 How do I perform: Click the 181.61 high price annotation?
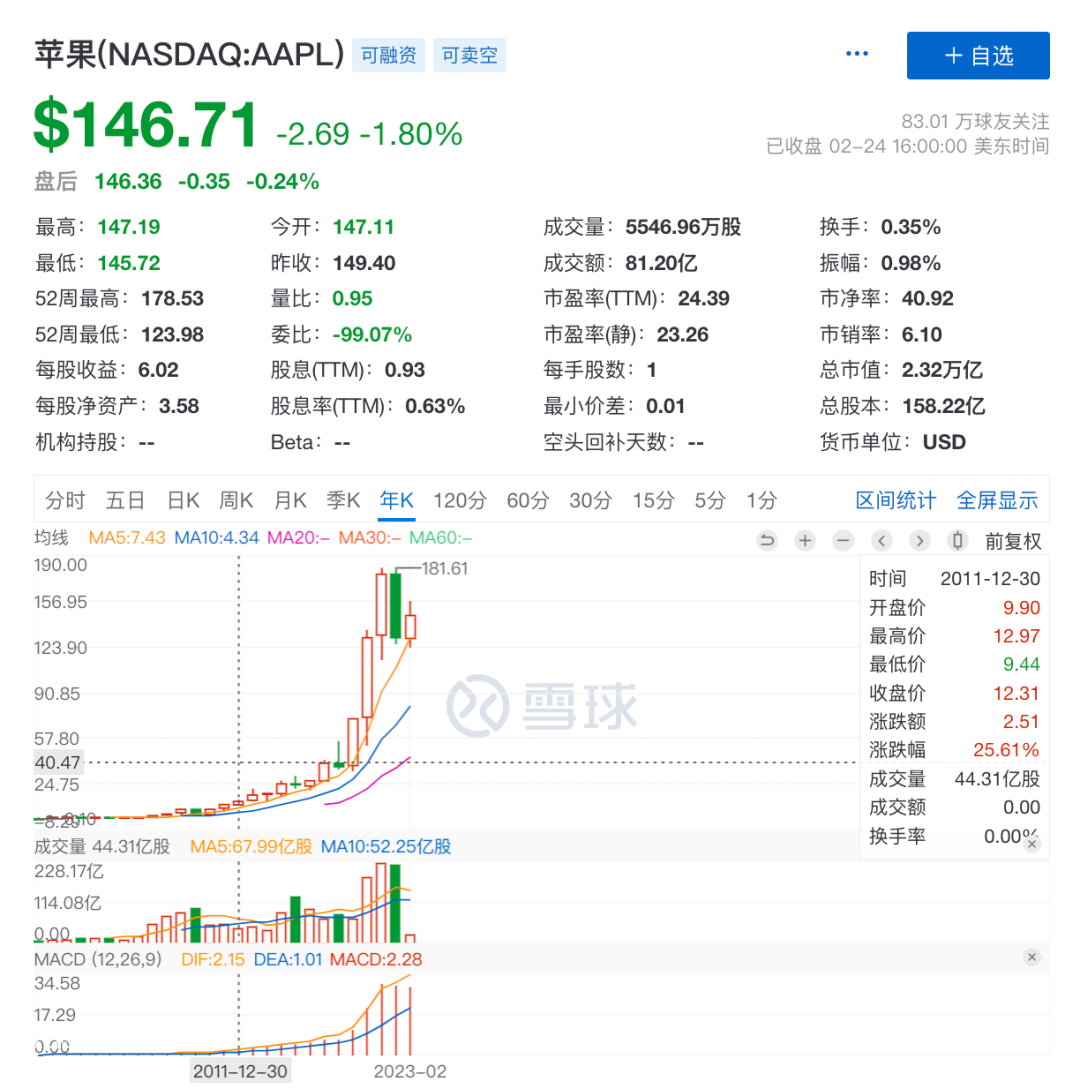tap(445, 569)
